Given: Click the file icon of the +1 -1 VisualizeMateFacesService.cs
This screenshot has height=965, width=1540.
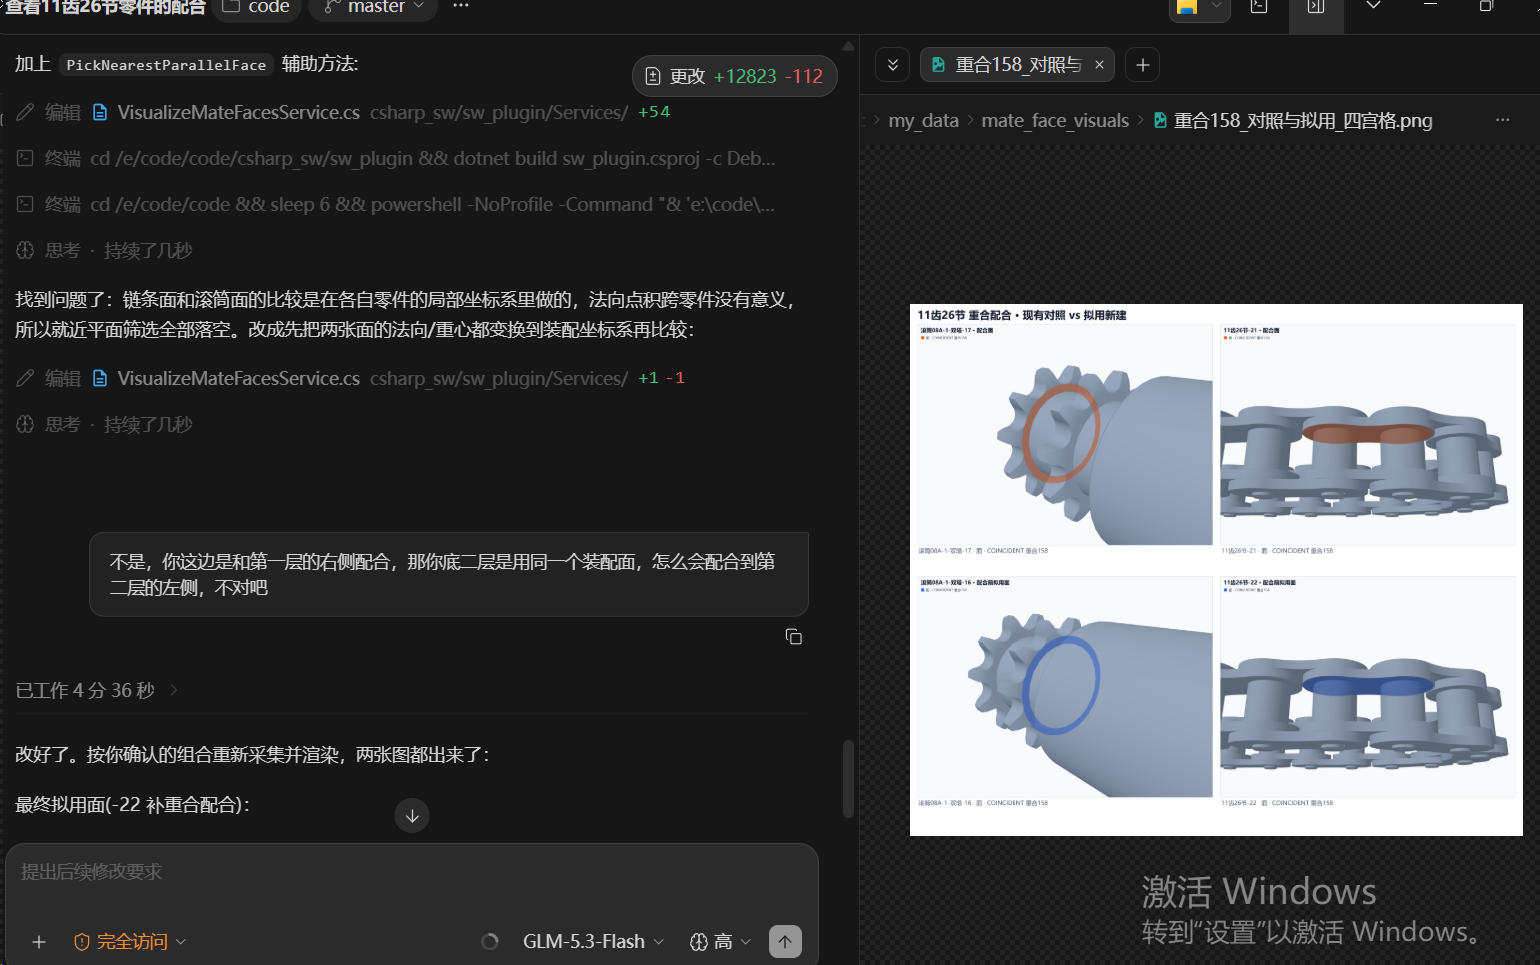Looking at the screenshot, I should 100,378.
